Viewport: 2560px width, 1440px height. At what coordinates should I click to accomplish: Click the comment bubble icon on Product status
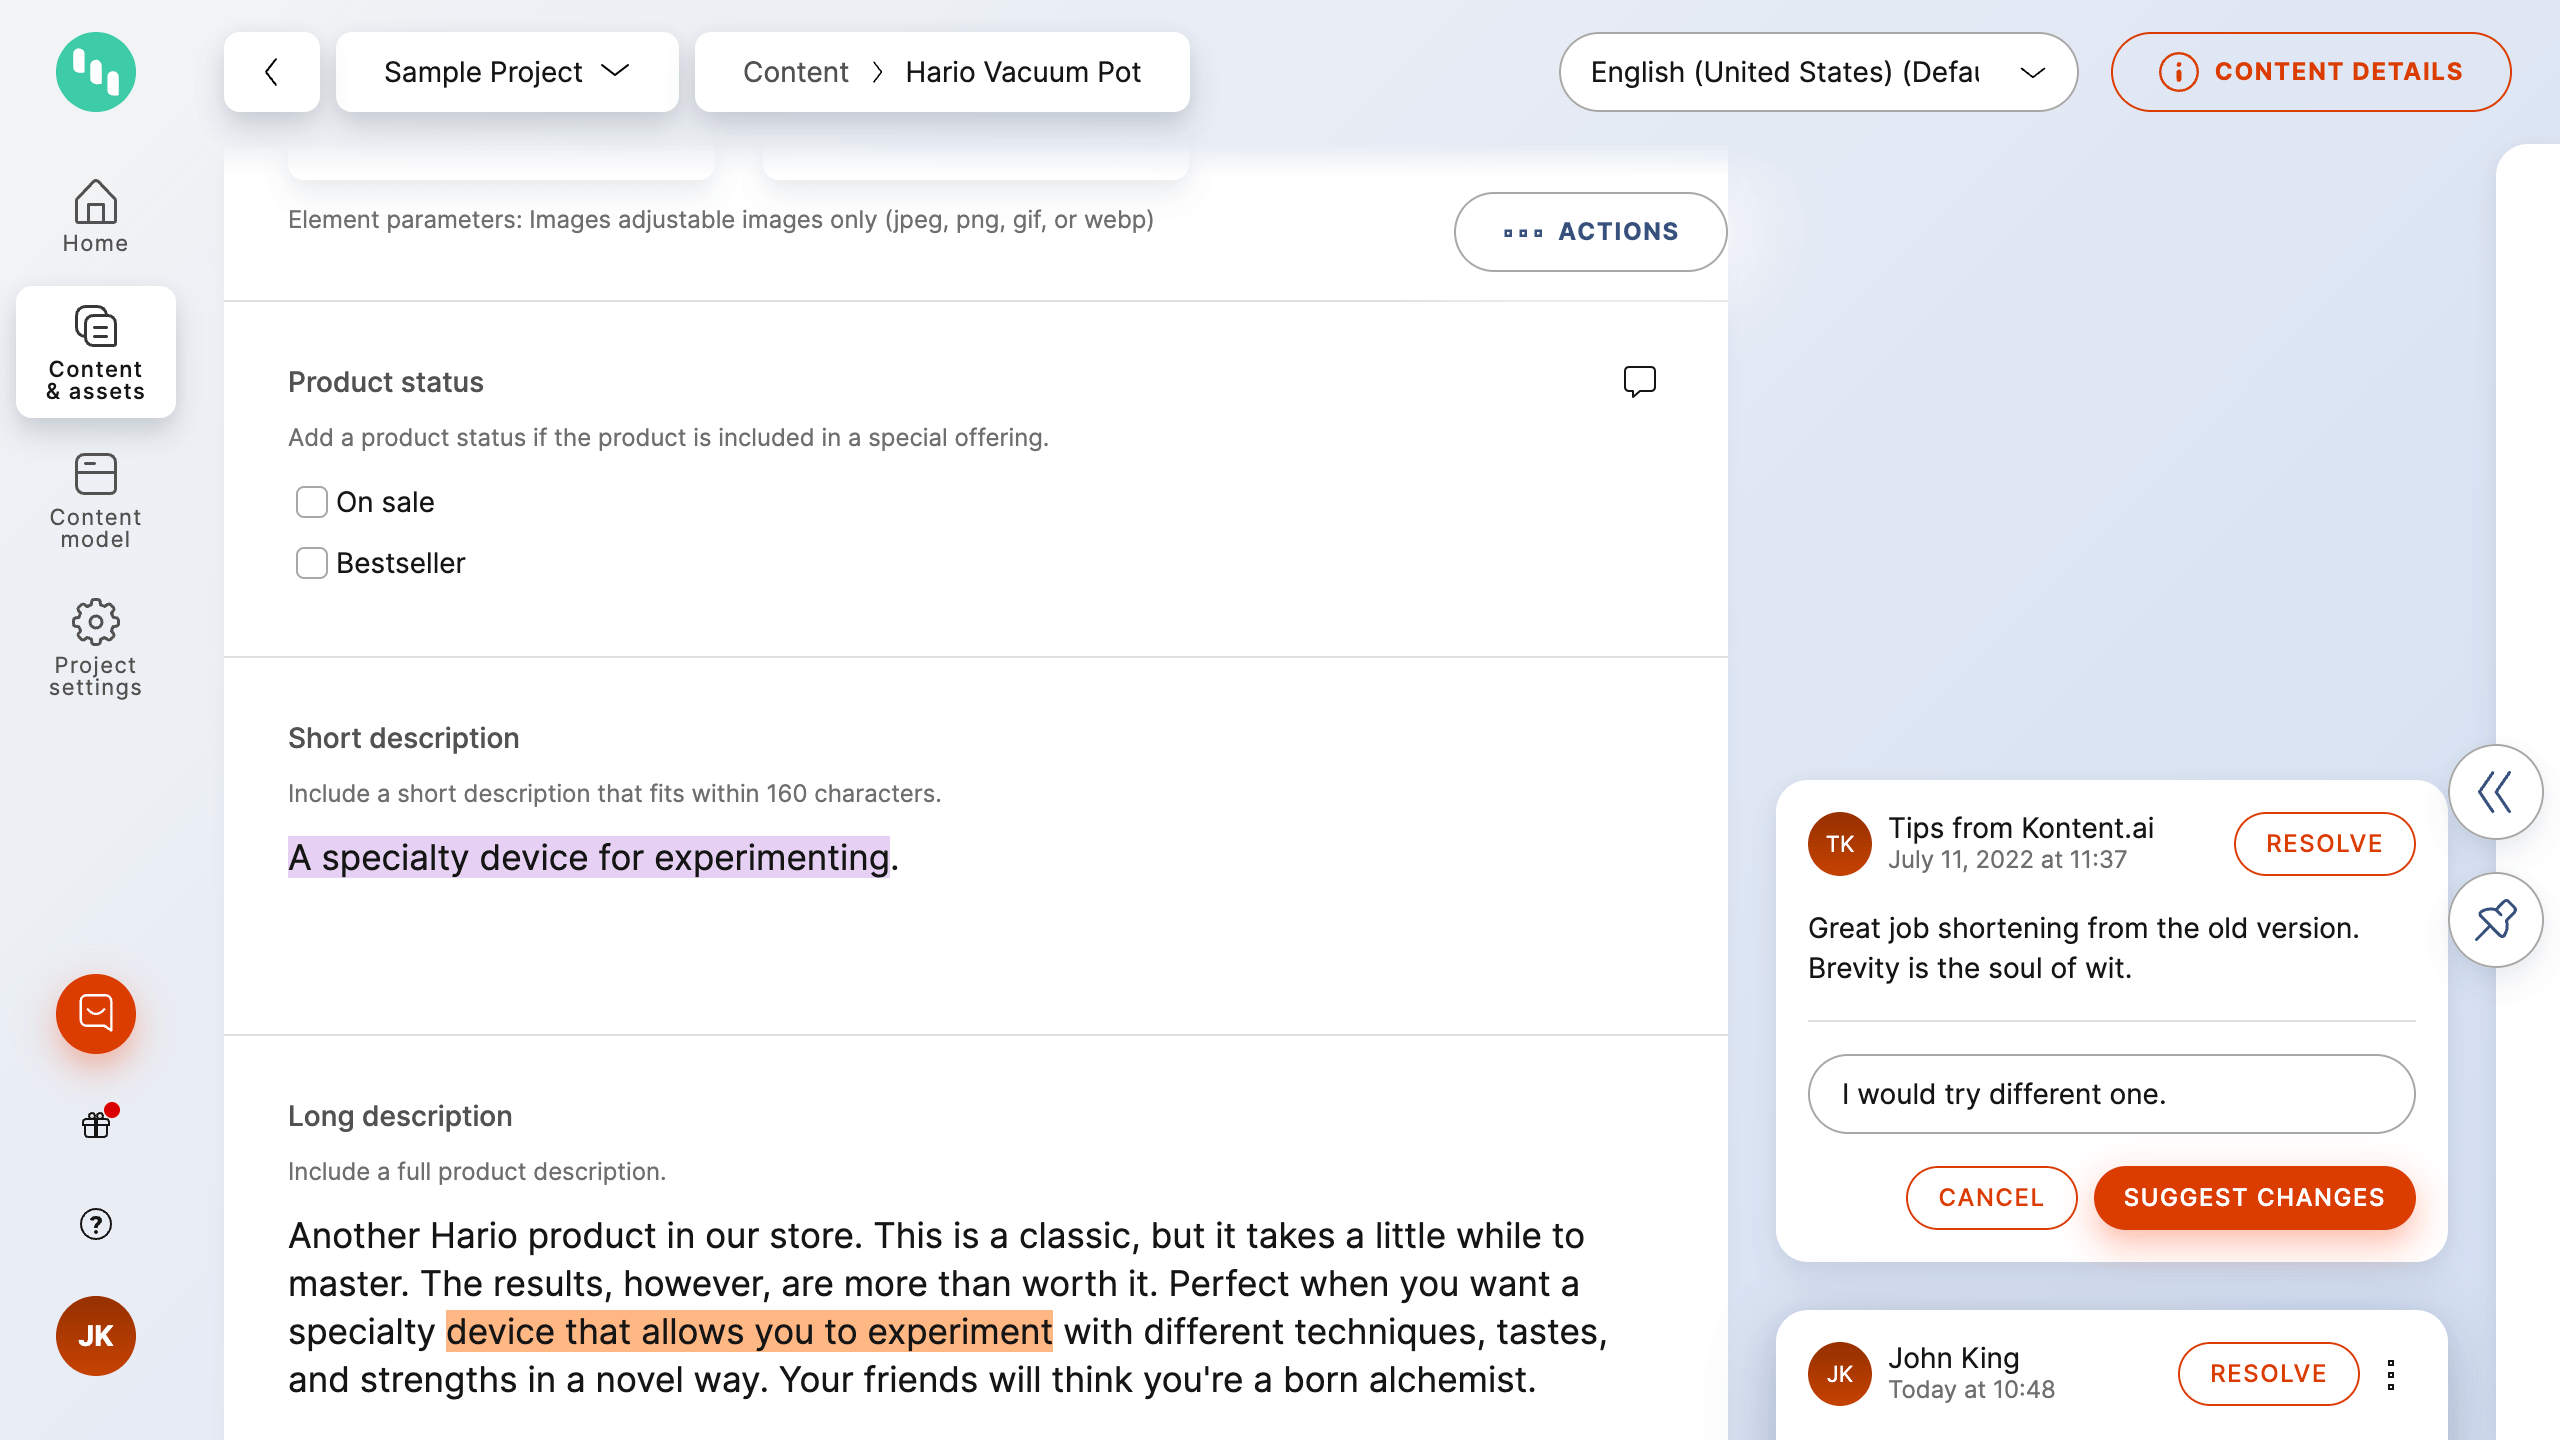click(x=1637, y=382)
